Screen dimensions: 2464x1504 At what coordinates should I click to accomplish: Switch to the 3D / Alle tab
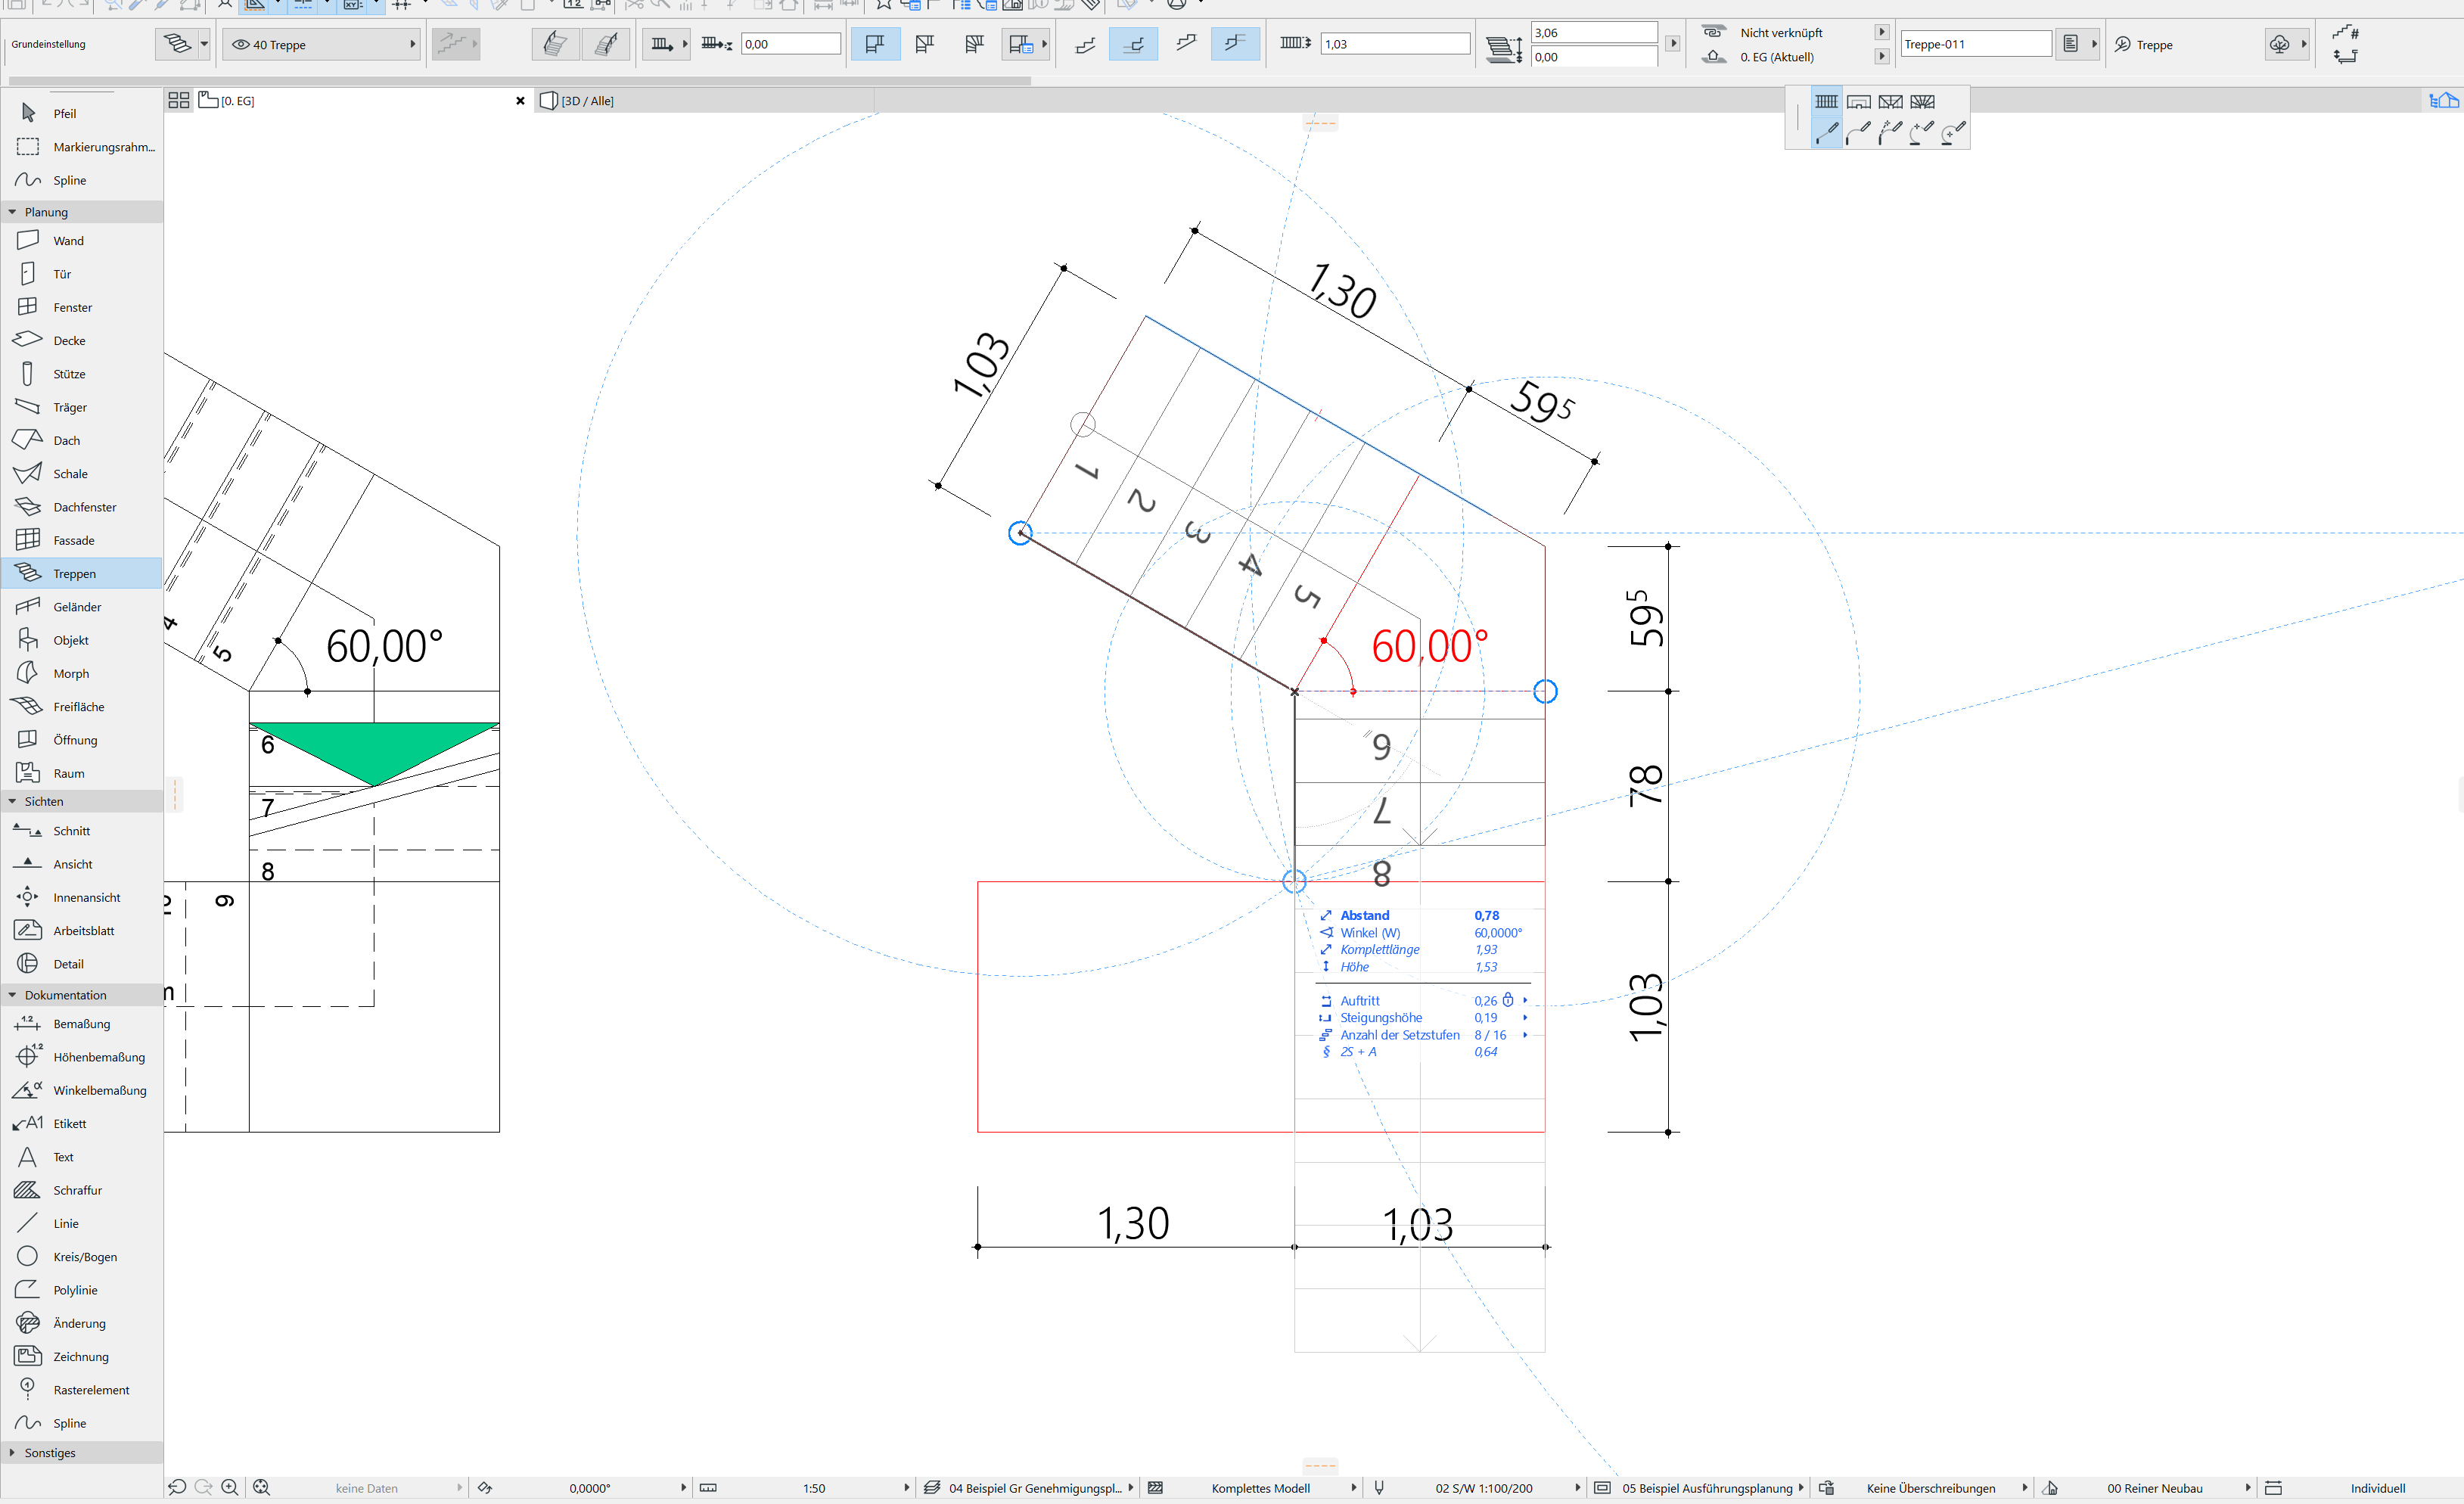click(588, 101)
